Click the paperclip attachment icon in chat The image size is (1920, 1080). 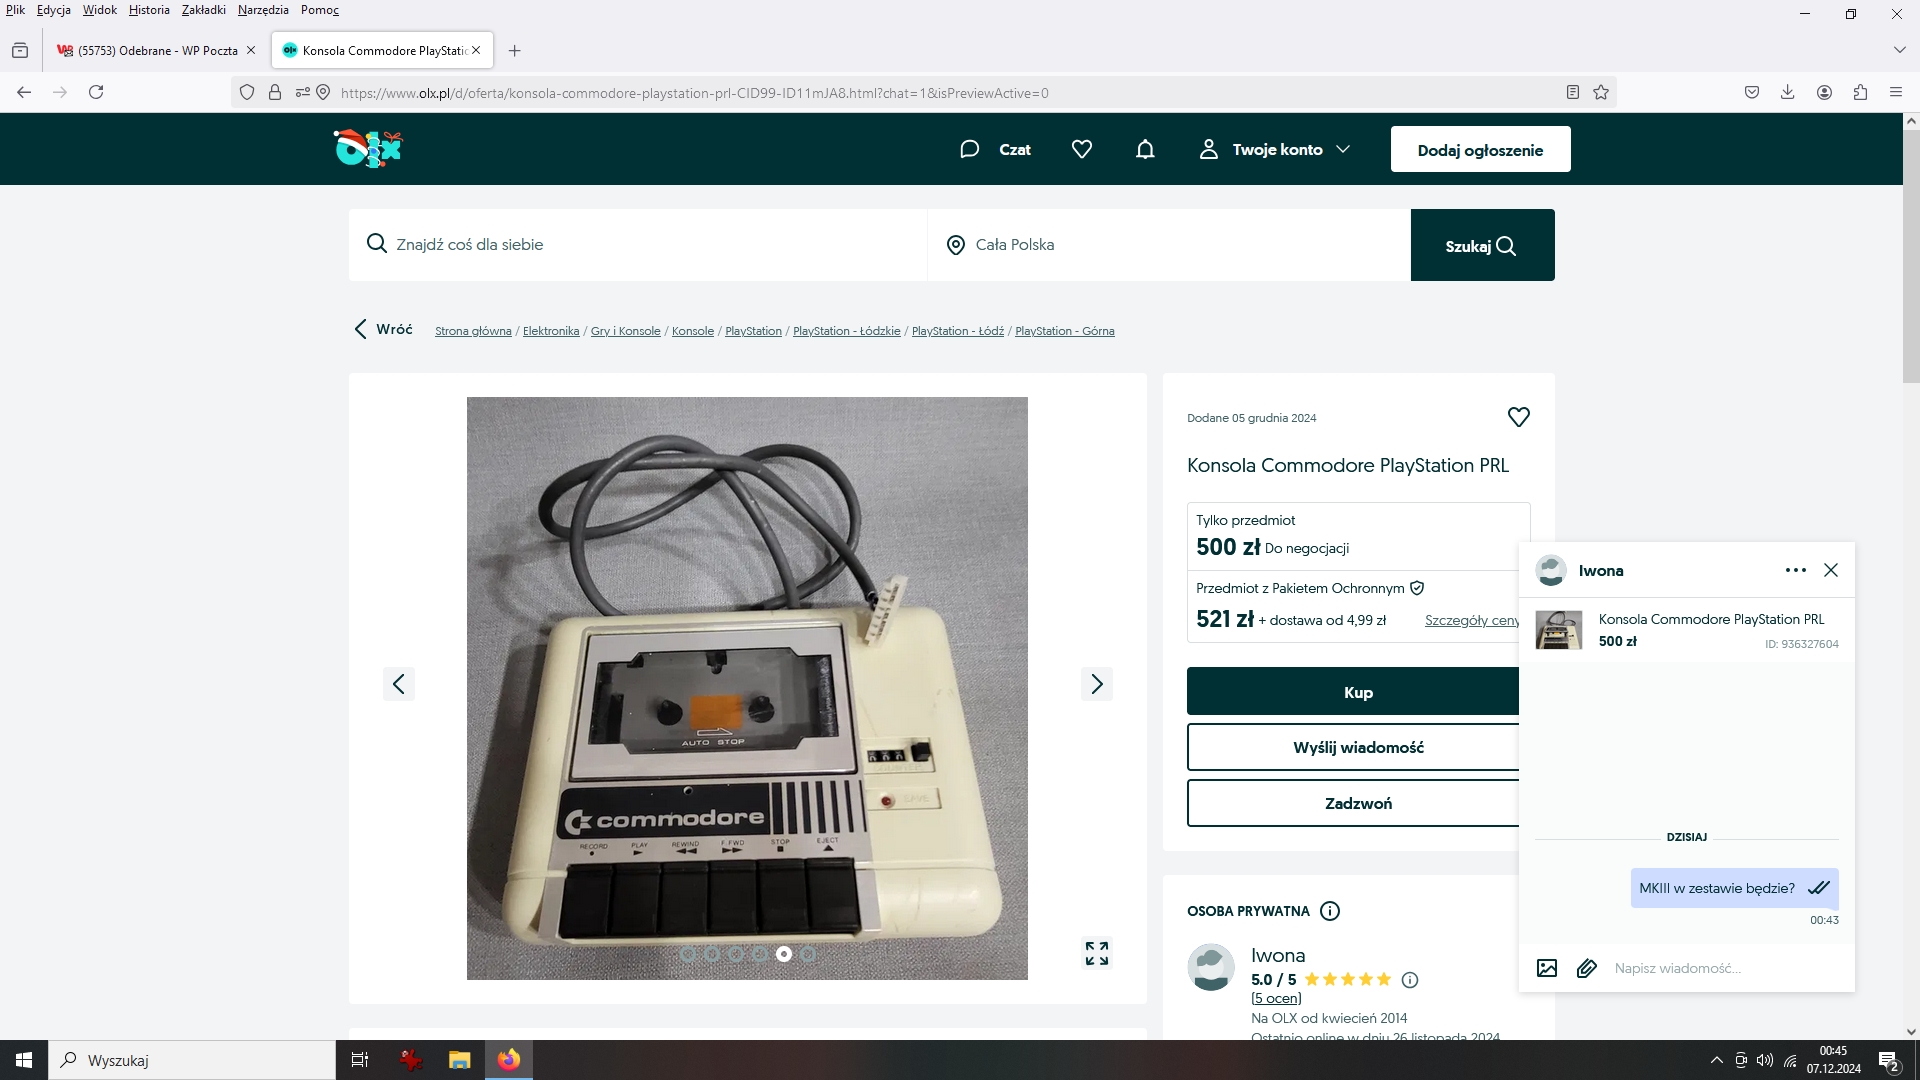(x=1587, y=968)
